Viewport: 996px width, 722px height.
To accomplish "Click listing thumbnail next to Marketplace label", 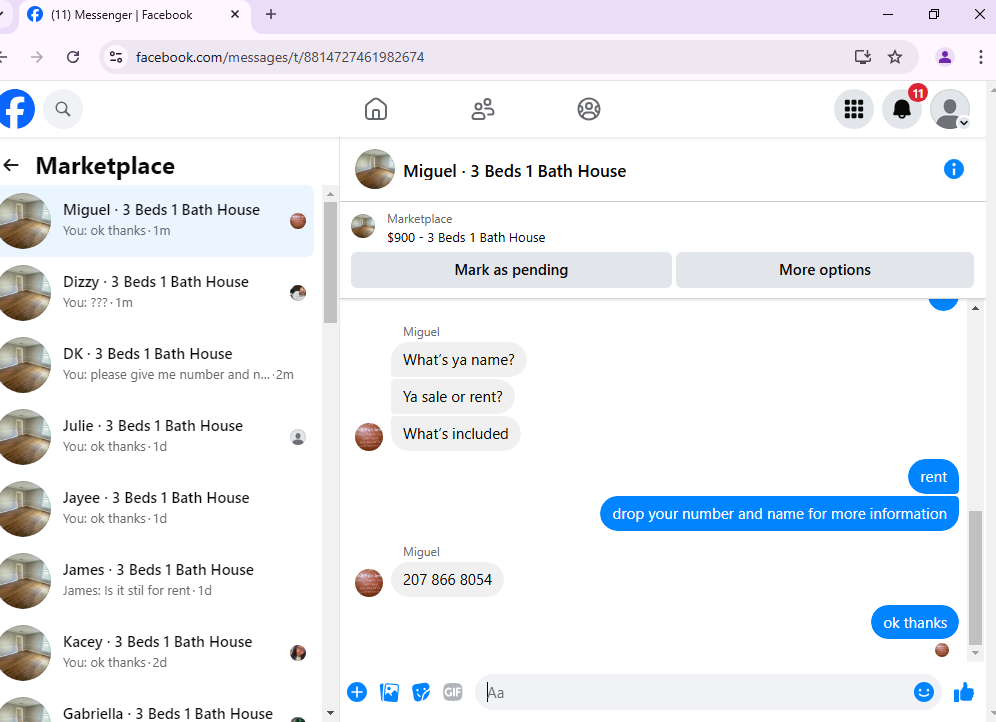I will [x=363, y=226].
